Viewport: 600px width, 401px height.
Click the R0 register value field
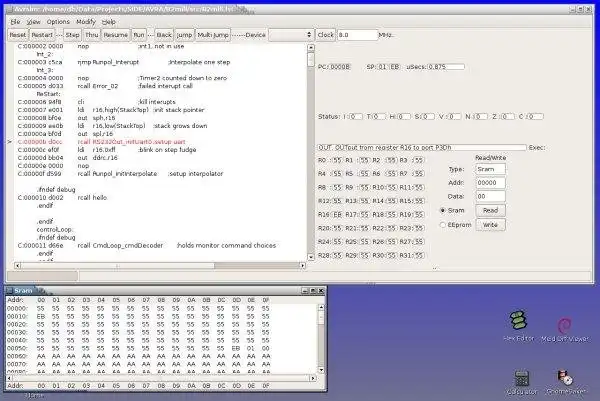click(337, 160)
